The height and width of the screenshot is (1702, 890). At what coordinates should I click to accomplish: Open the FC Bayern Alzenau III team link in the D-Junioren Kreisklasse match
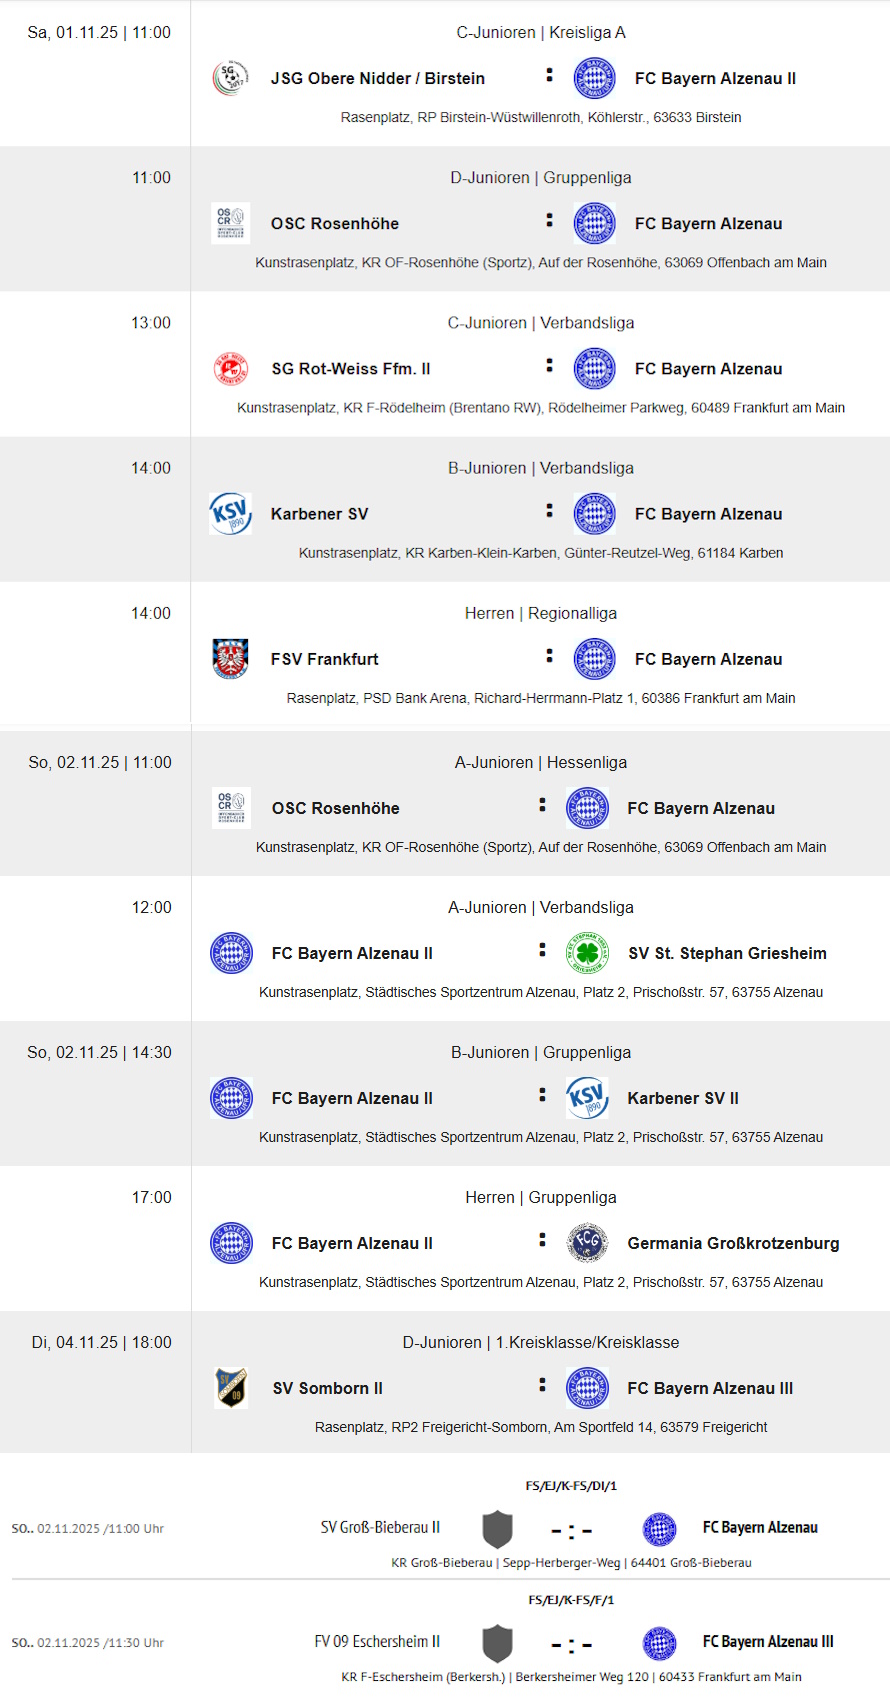point(710,1388)
